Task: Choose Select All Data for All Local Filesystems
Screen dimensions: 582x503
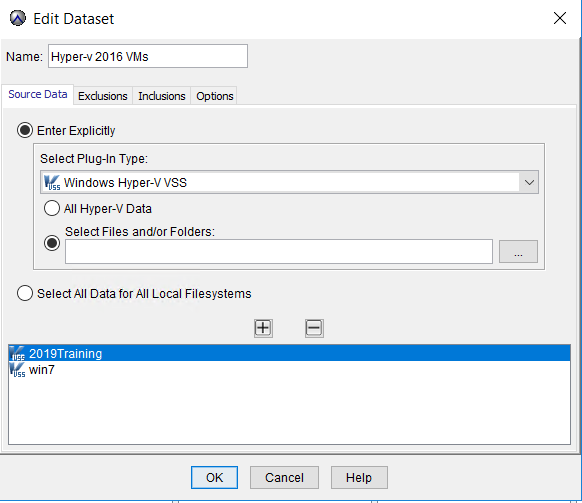Action: click(25, 293)
